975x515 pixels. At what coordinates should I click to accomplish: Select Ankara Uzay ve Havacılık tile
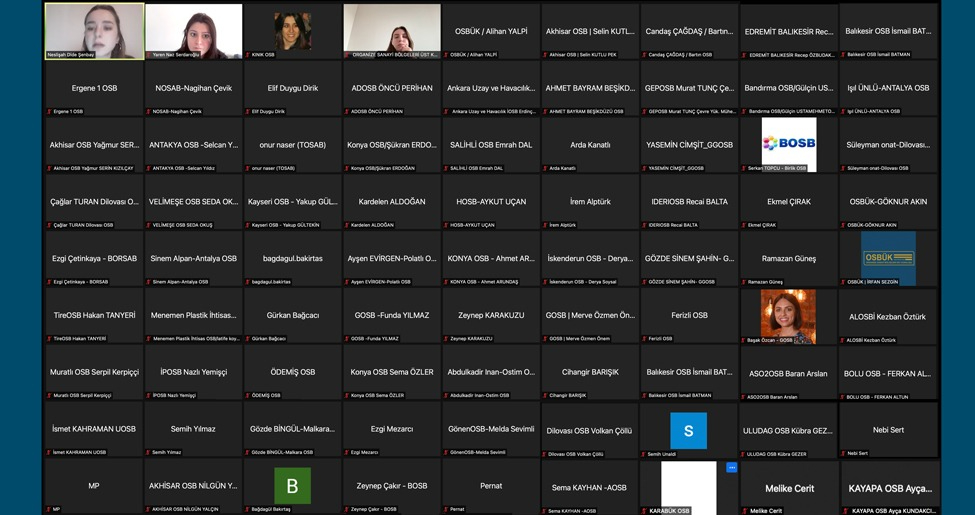[x=491, y=88]
